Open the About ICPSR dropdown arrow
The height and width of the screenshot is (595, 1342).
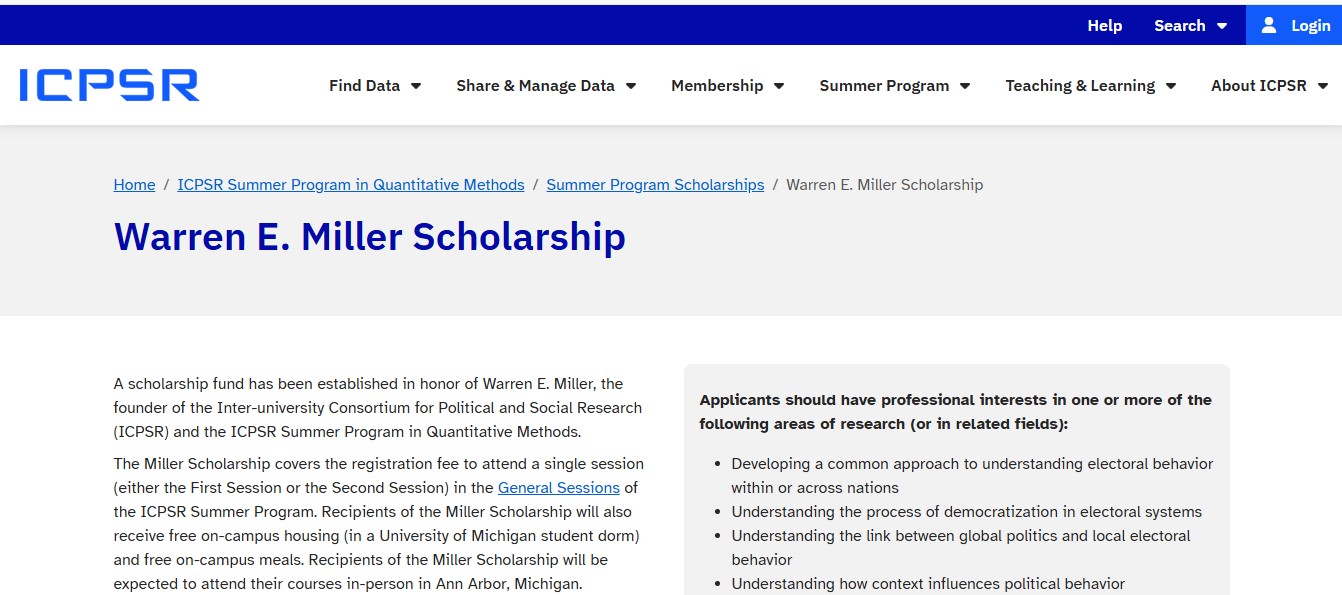pyautogui.click(x=1323, y=86)
